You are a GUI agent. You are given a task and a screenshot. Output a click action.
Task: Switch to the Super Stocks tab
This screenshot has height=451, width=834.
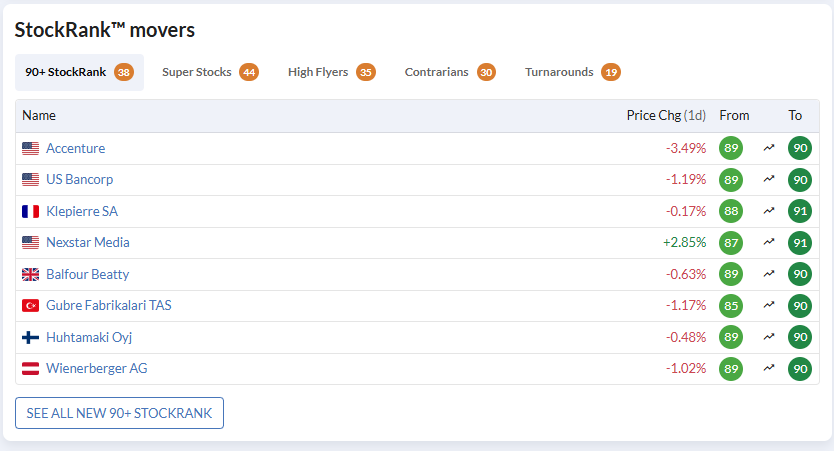210,72
